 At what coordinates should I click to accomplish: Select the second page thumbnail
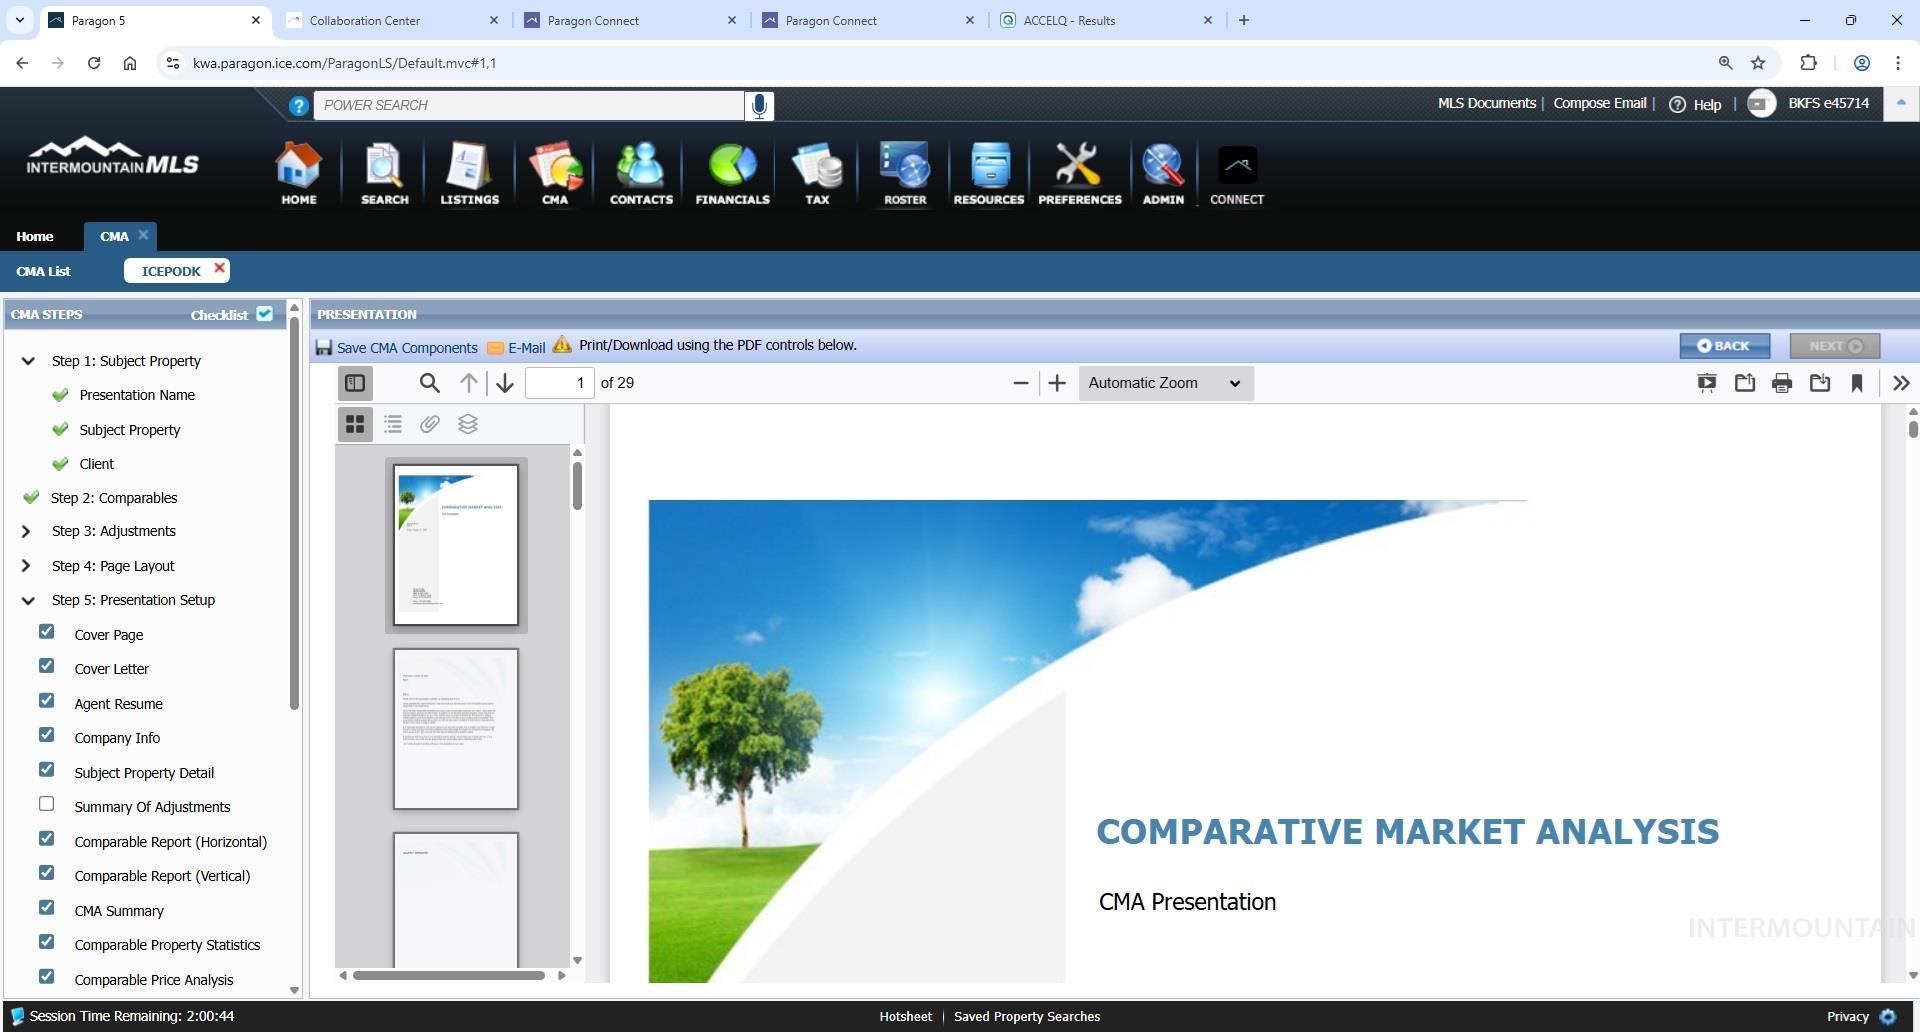coord(455,728)
